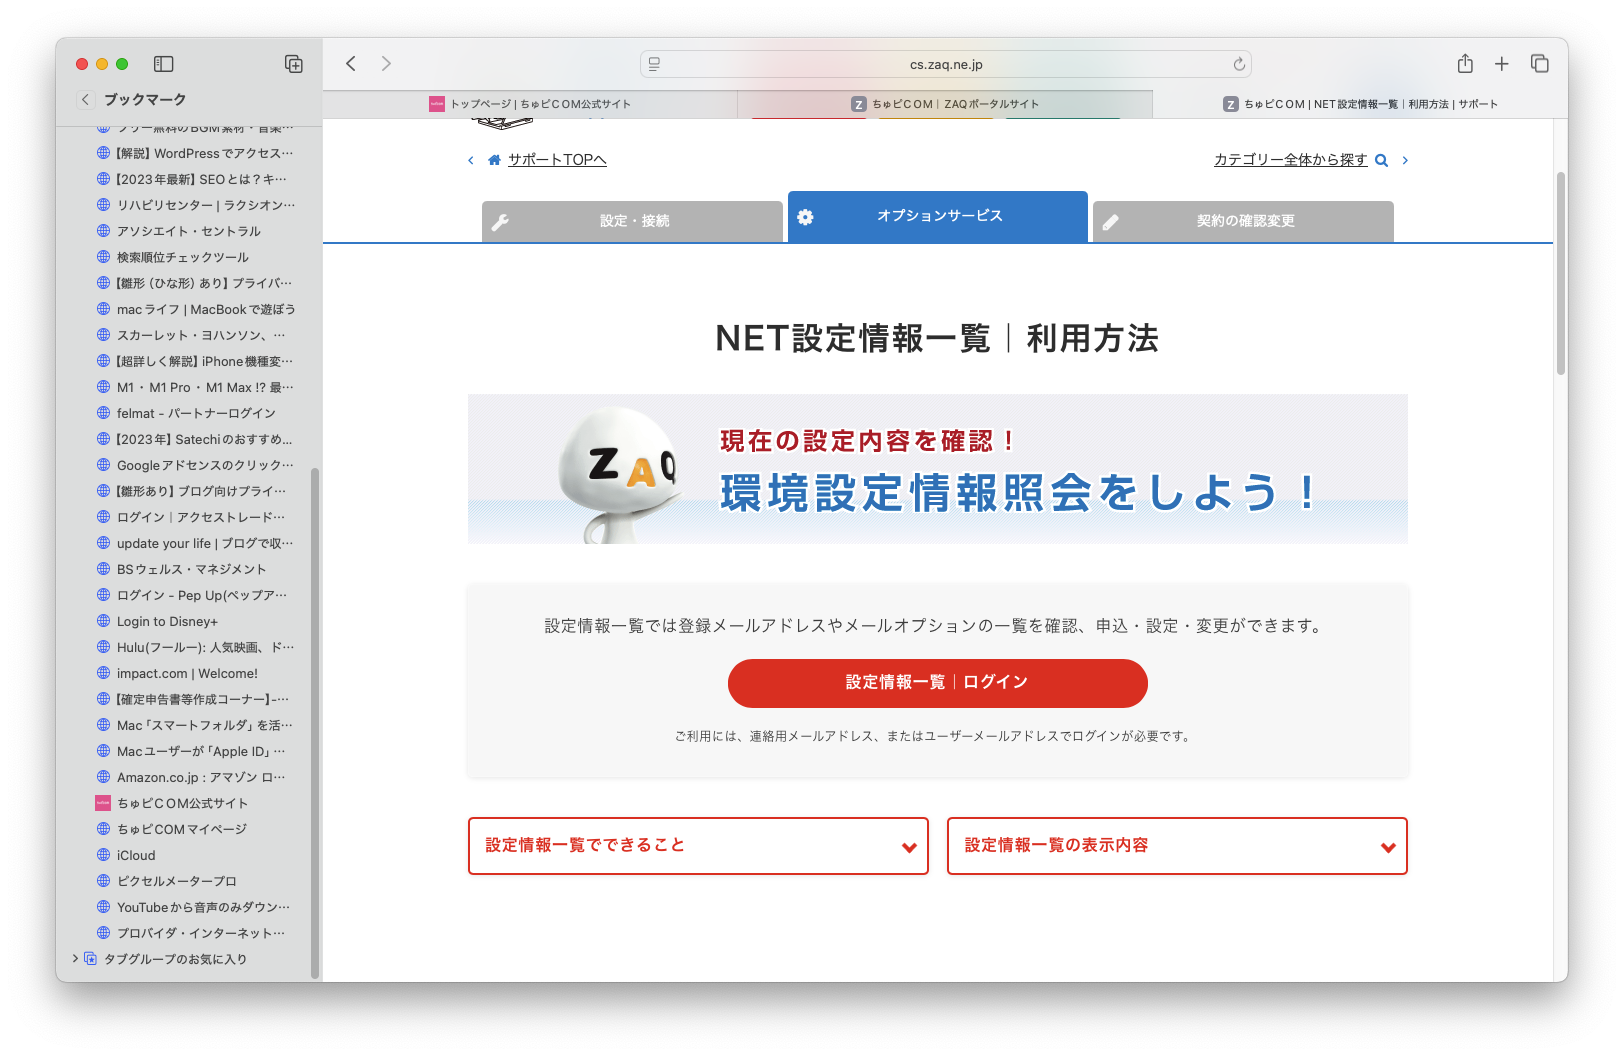This screenshot has height=1056, width=1624.
Task: Click the left chevron before サポートTOPへ
Action: tap(471, 160)
